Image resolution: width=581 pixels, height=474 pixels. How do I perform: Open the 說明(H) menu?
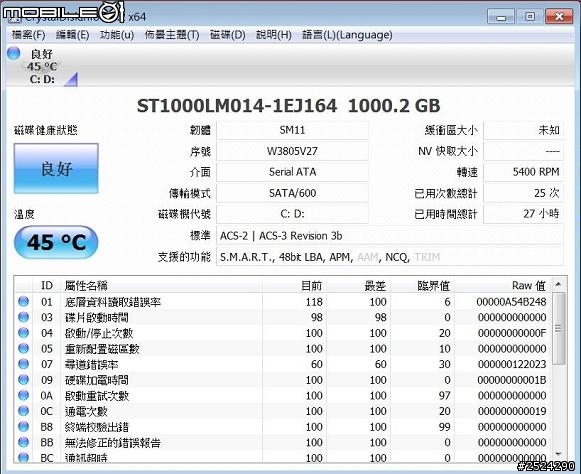click(273, 35)
